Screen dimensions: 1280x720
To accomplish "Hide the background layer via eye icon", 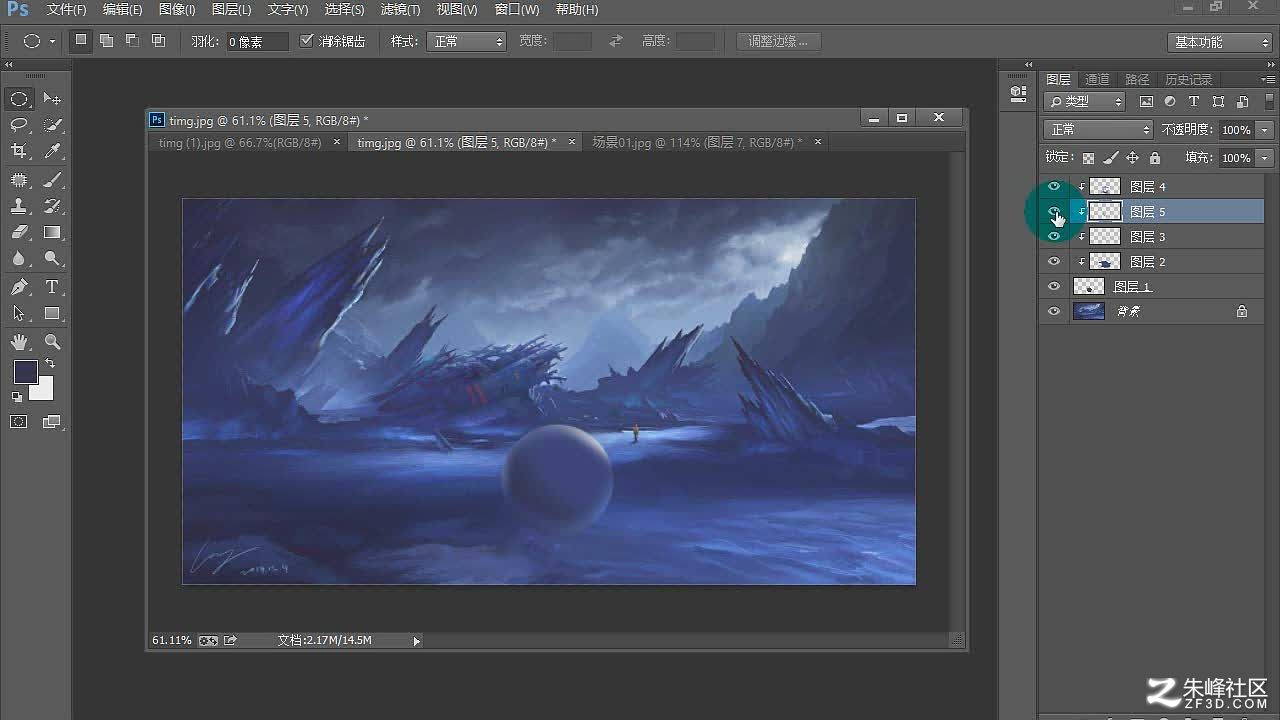I will click(x=1053, y=311).
